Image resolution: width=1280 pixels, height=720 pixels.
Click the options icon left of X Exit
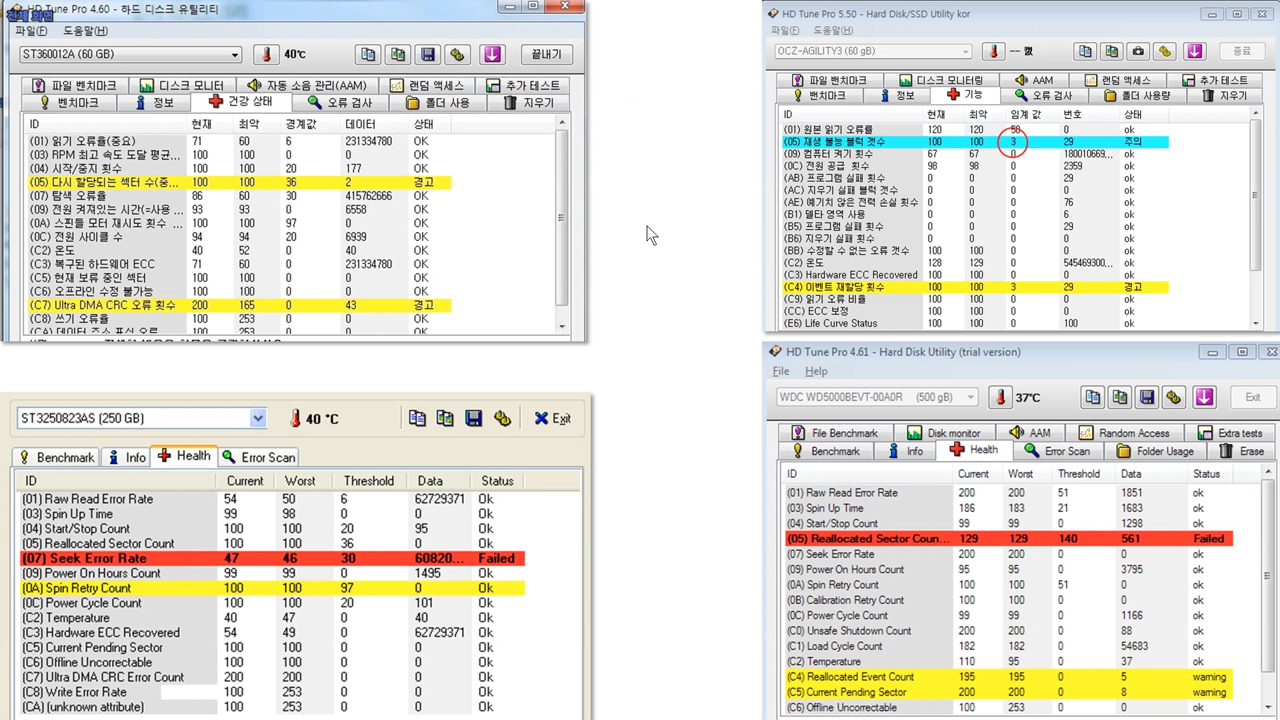point(502,418)
